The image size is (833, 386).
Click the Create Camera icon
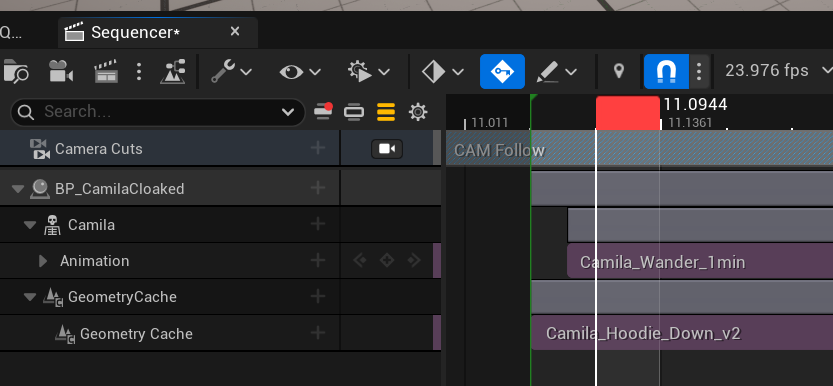[61, 71]
